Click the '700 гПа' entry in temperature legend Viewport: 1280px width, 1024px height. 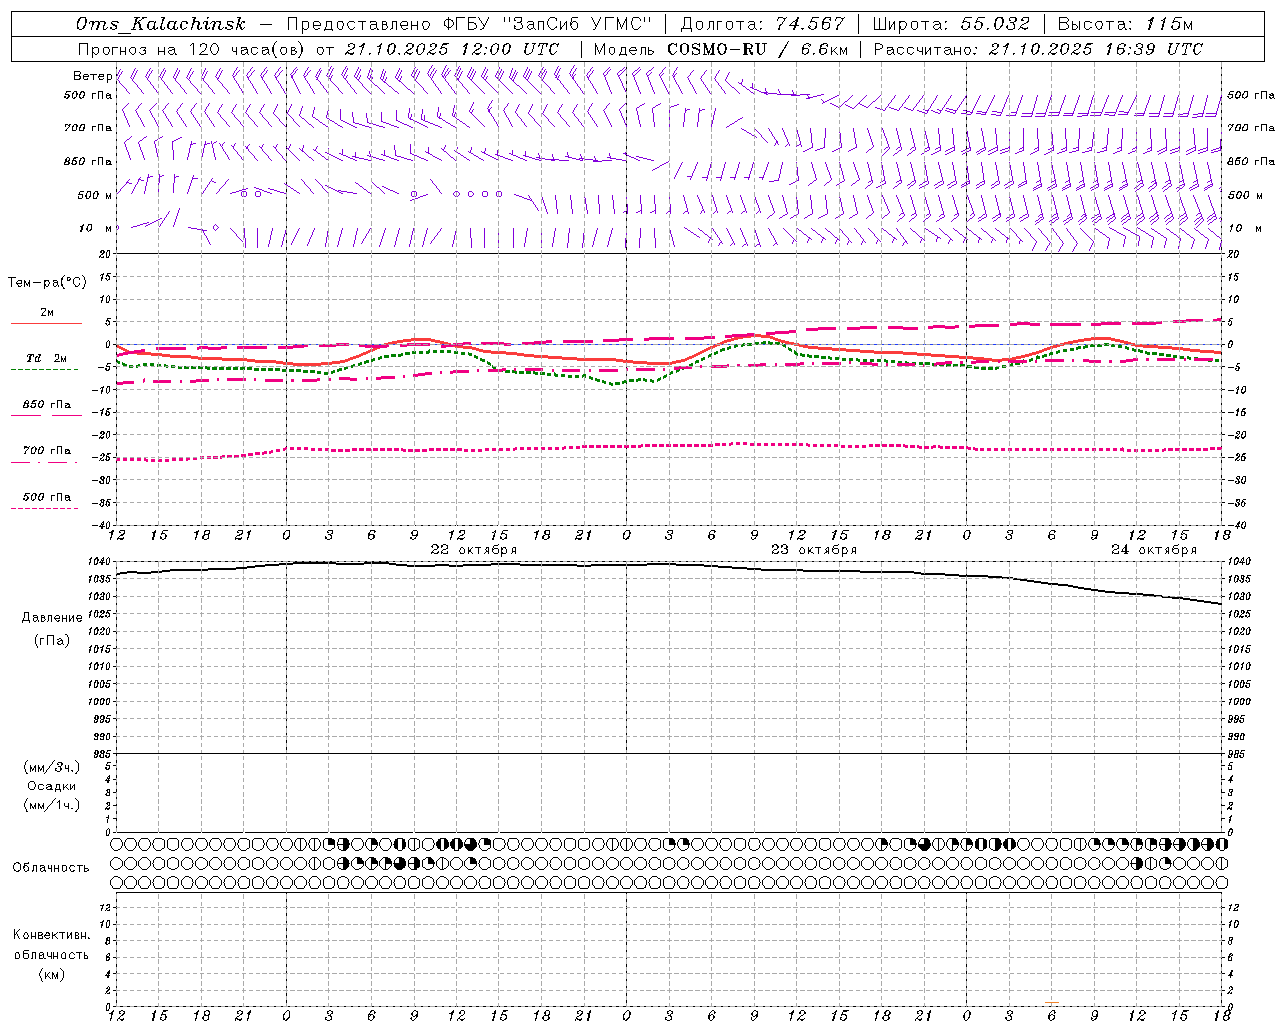[46, 451]
